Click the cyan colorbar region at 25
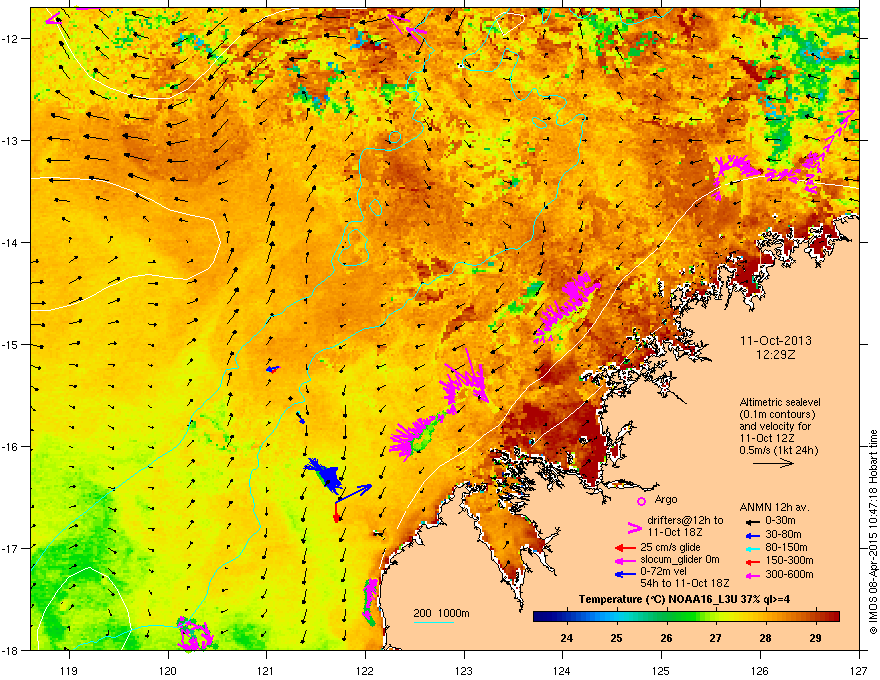The height and width of the screenshot is (680, 880). point(617,616)
